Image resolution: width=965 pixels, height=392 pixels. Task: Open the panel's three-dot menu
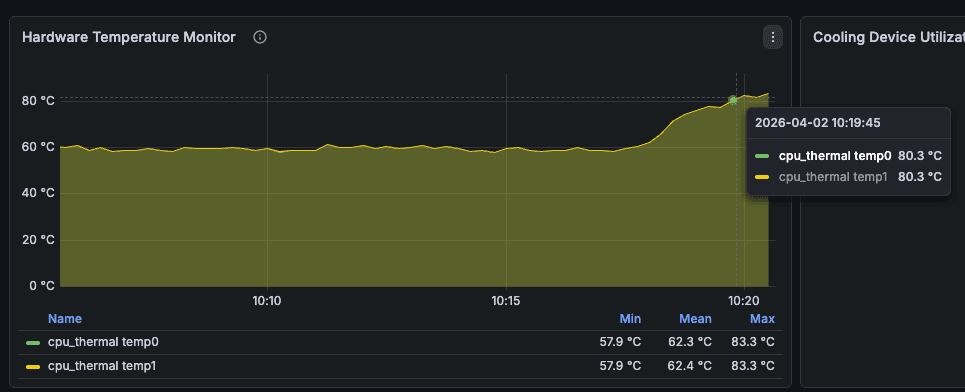click(773, 38)
